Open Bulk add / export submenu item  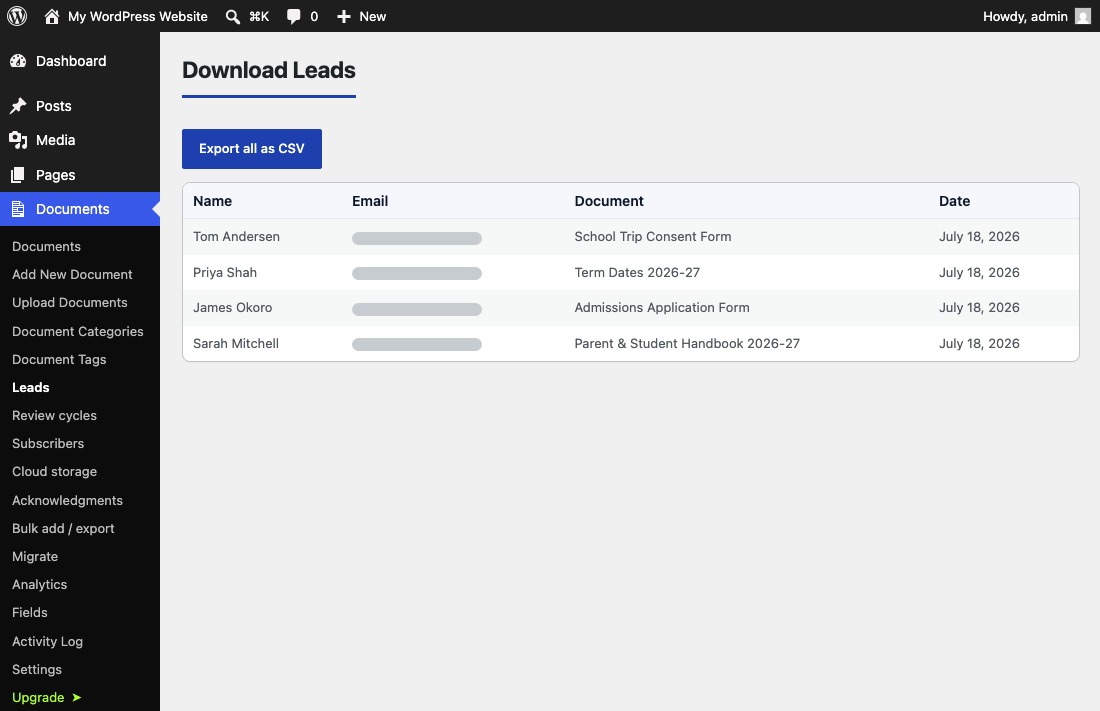point(63,529)
